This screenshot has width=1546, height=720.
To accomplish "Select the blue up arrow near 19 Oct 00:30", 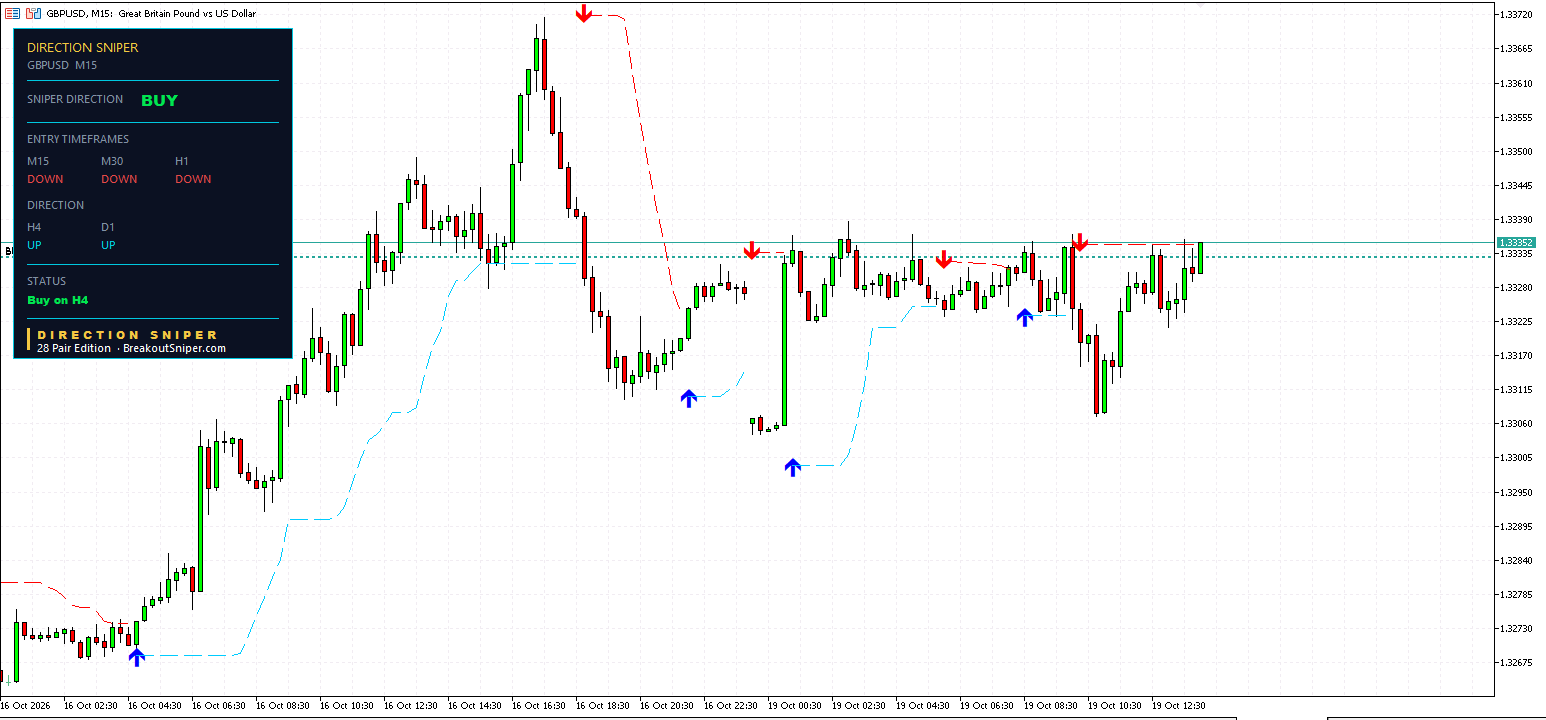I will click(x=793, y=467).
